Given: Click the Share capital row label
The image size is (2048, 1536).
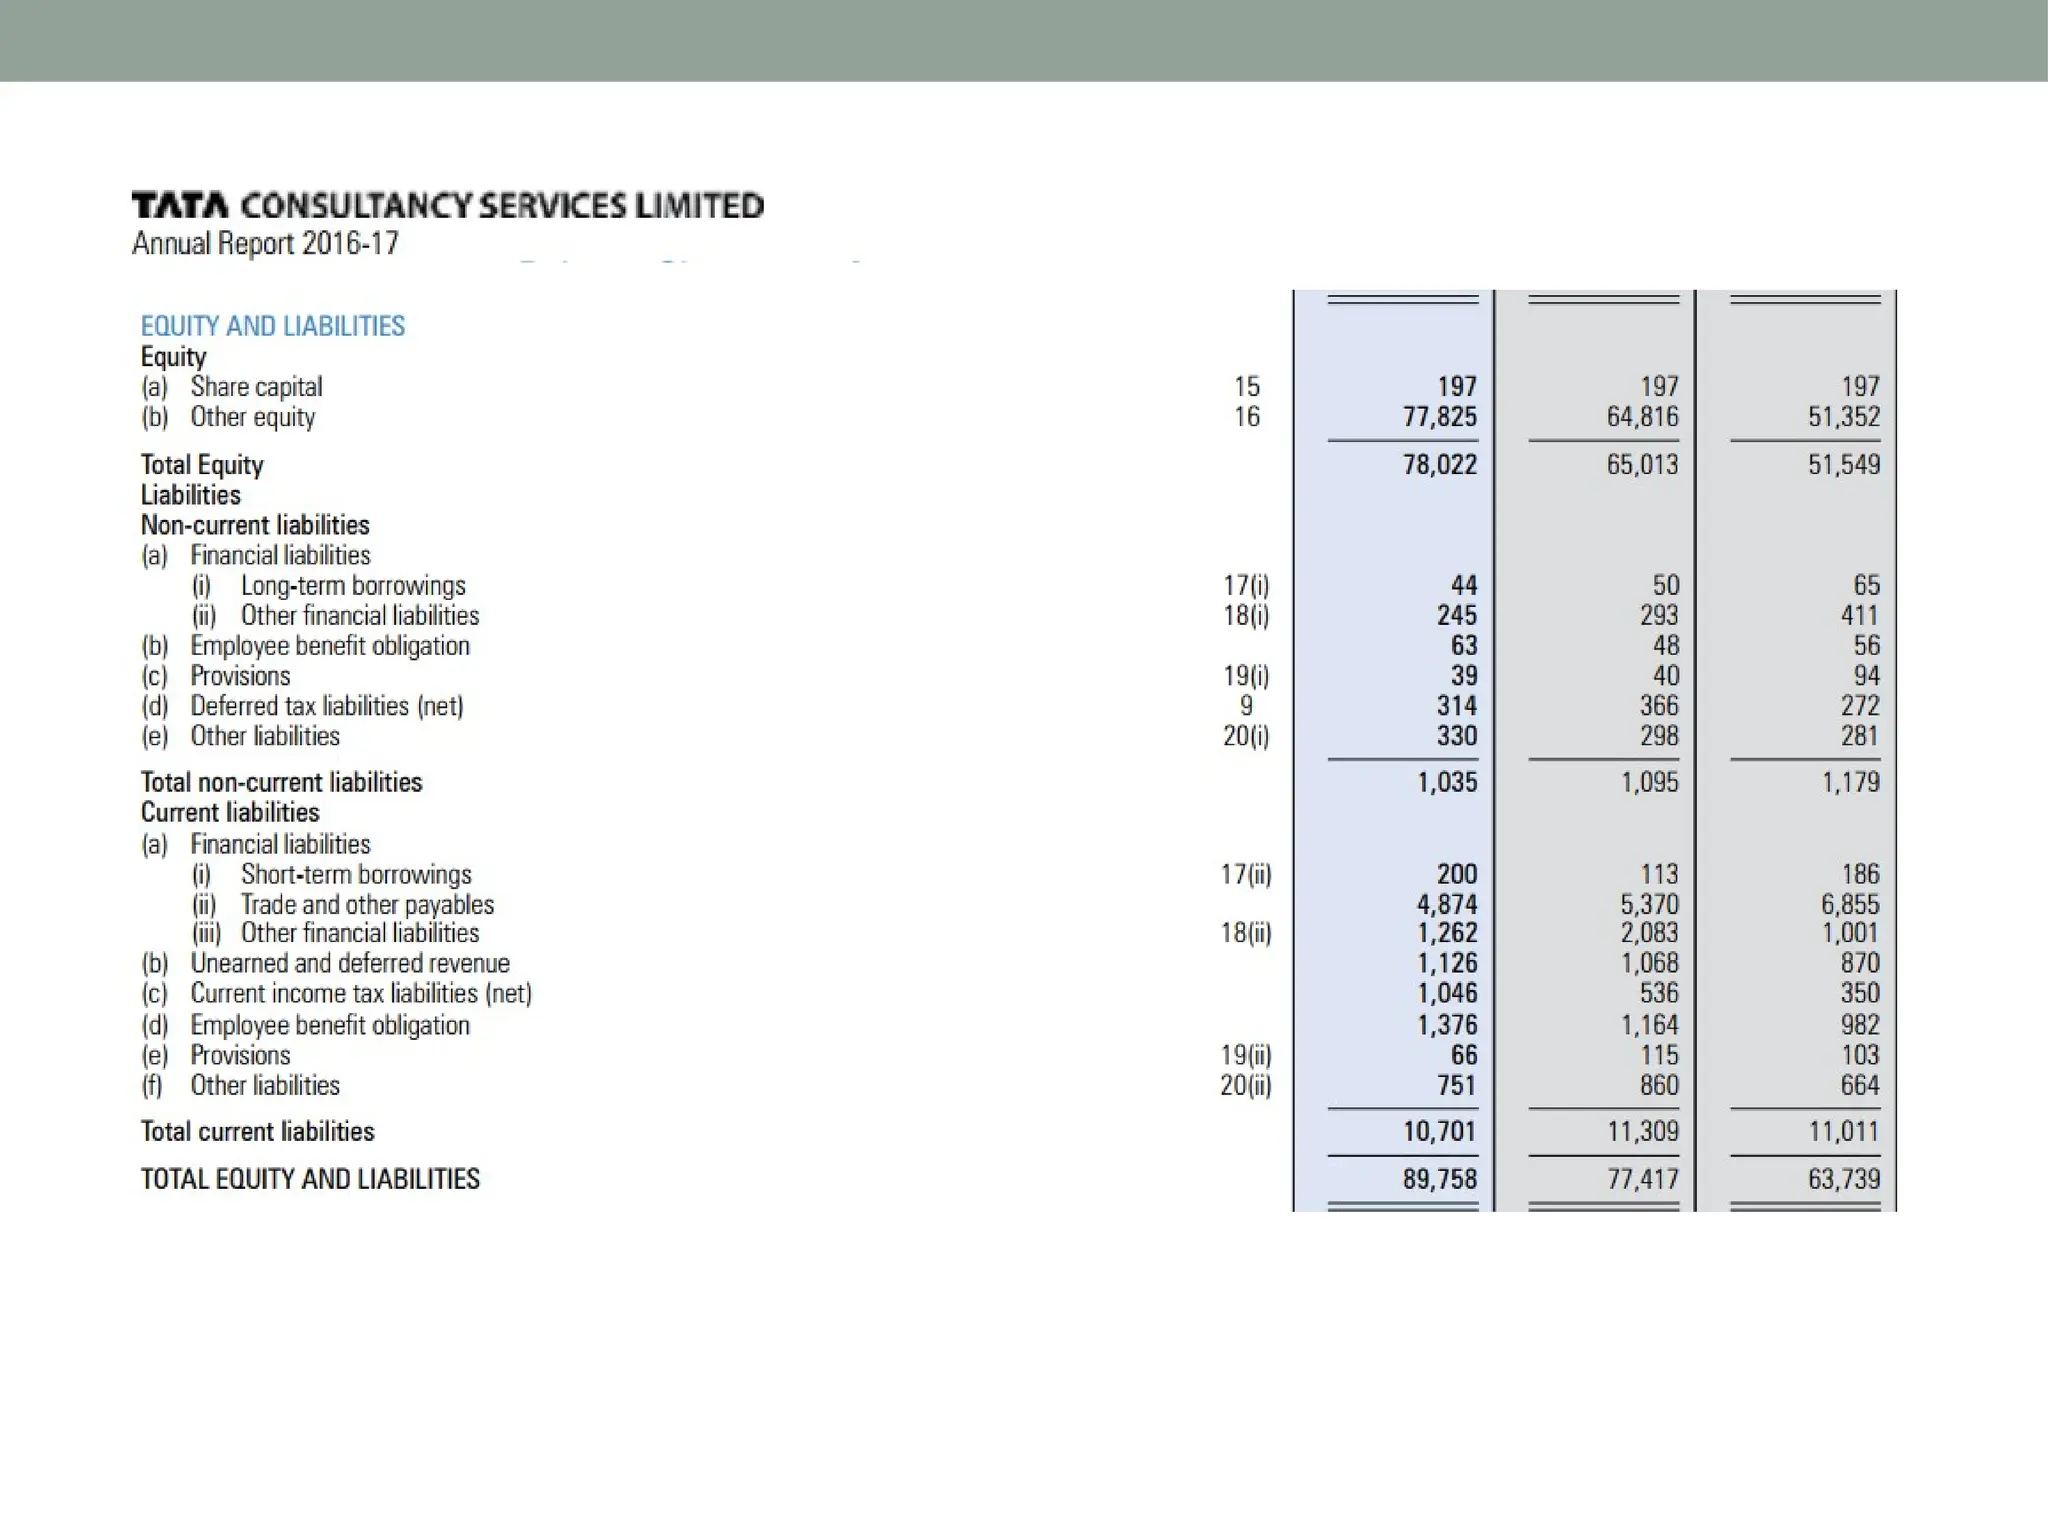Looking at the screenshot, I should (256, 387).
